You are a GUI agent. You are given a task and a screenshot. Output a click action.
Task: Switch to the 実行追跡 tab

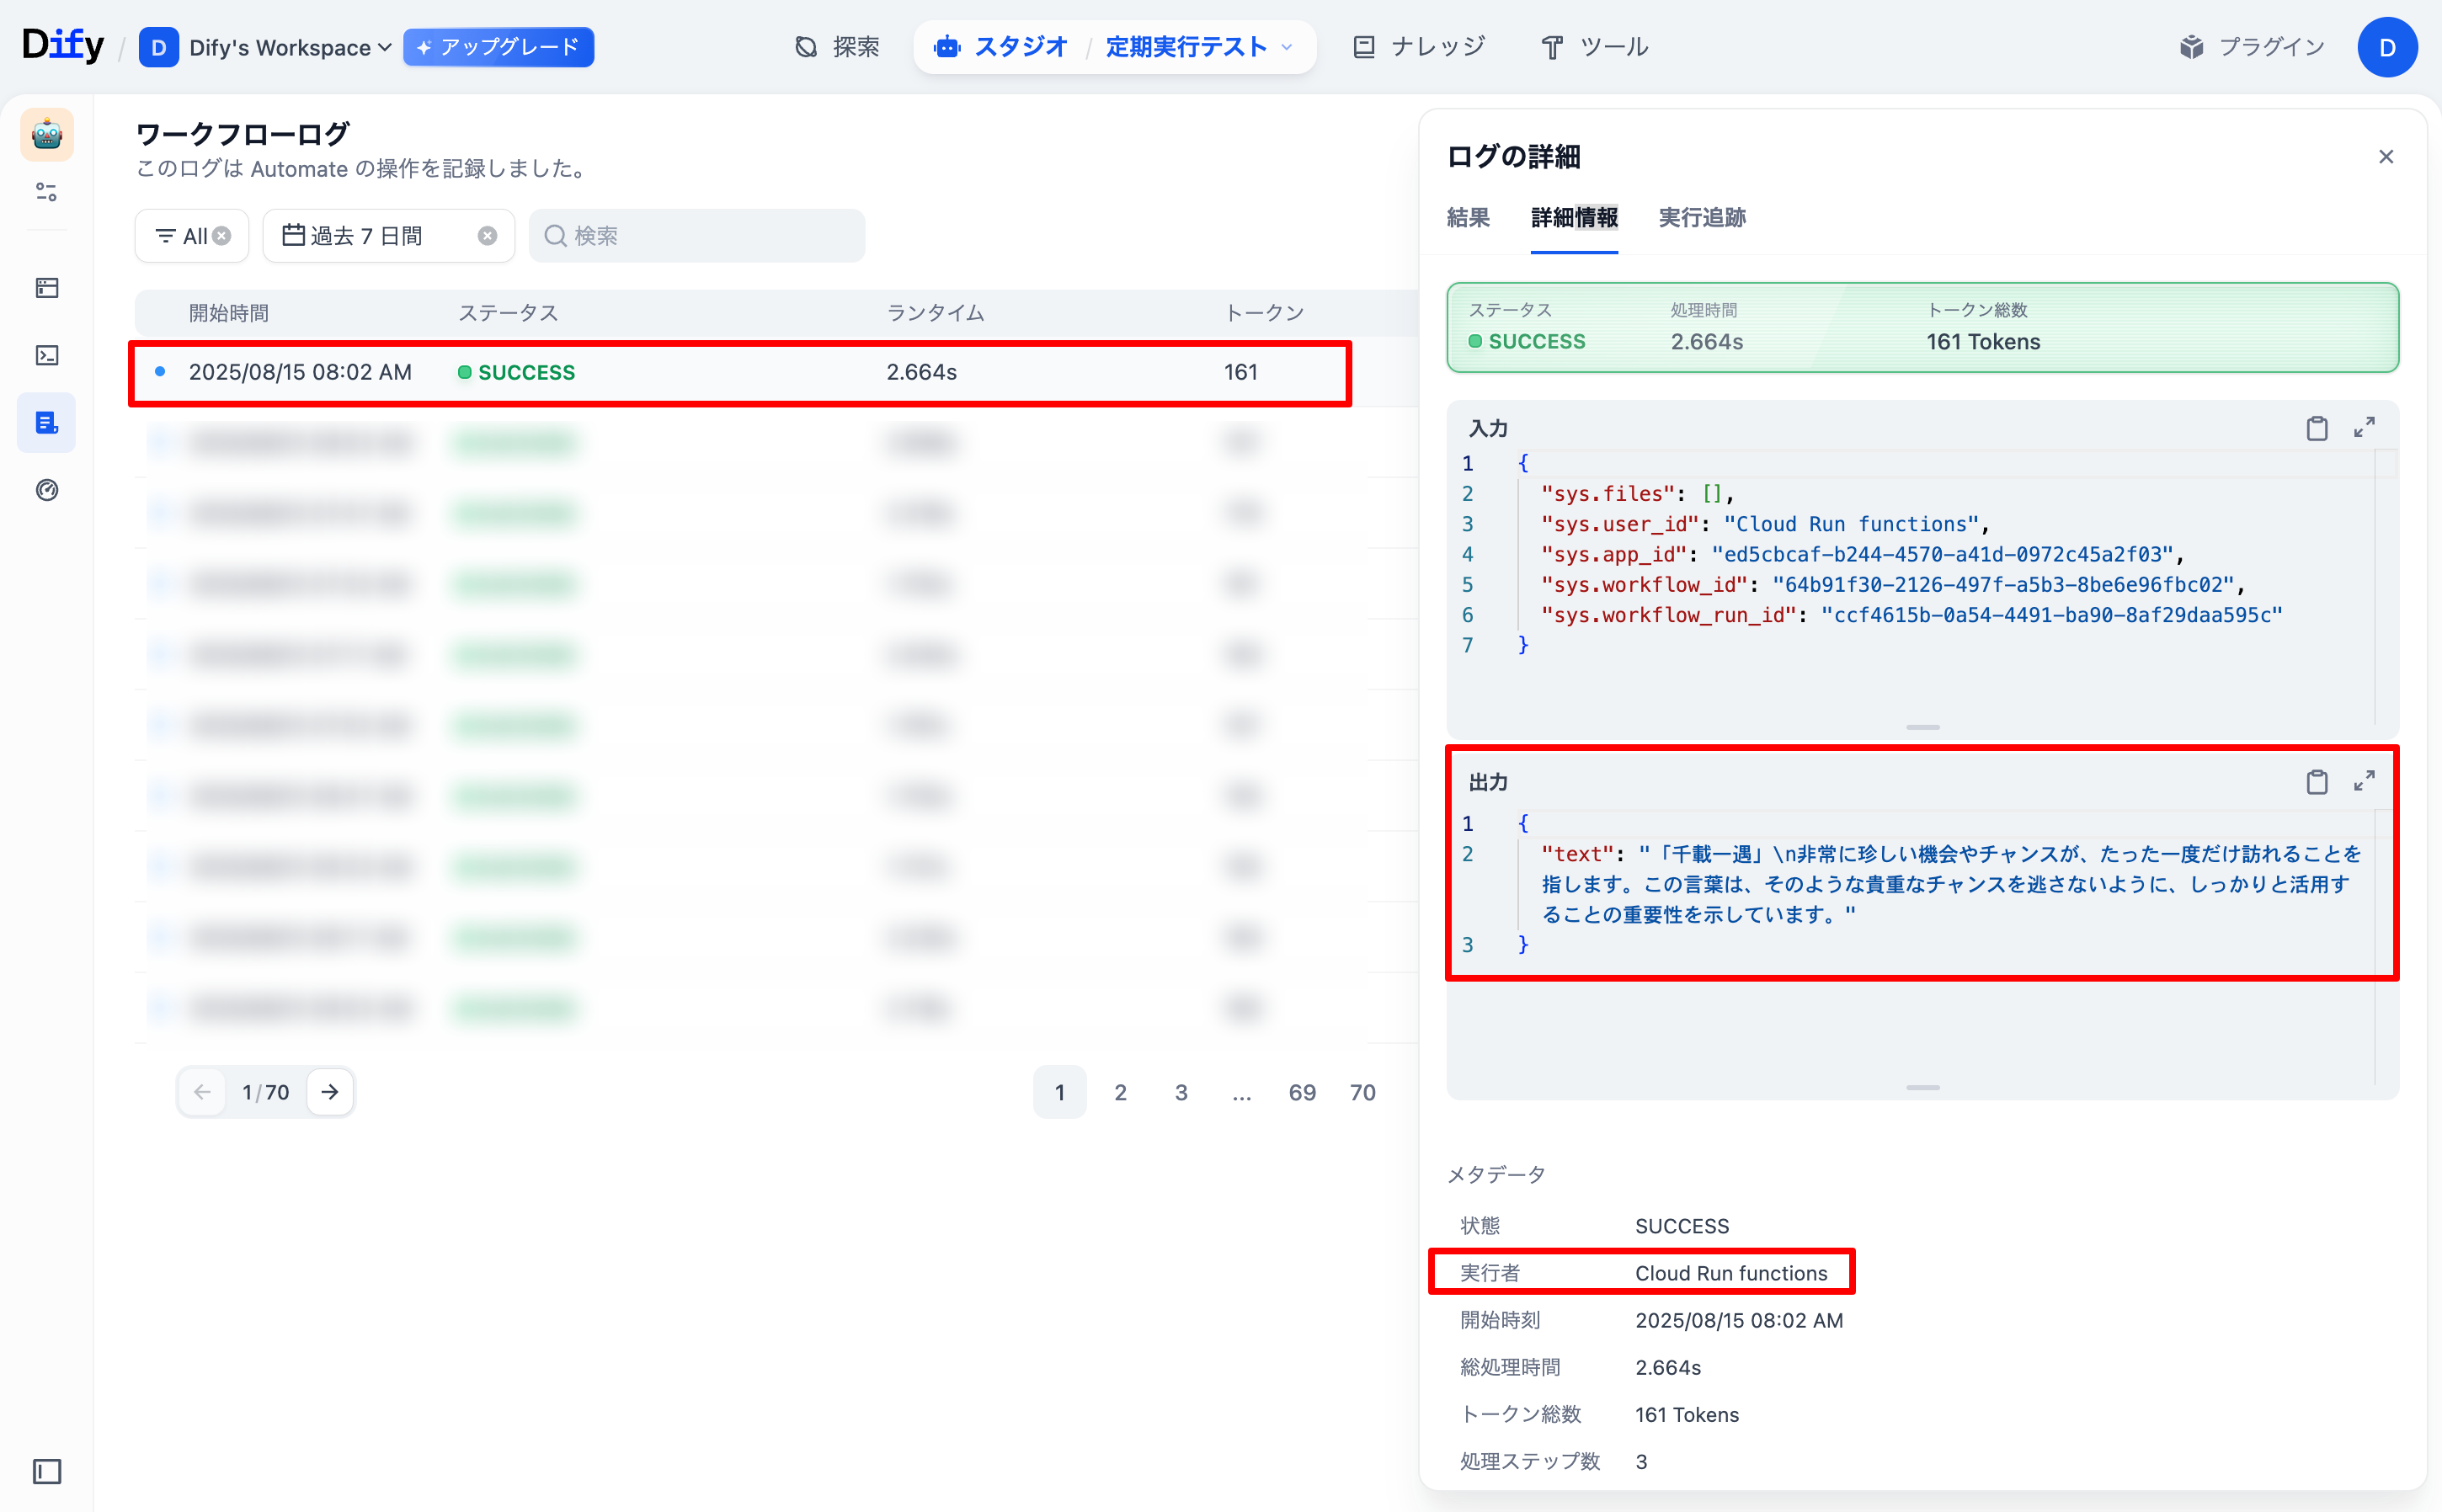1701,218
